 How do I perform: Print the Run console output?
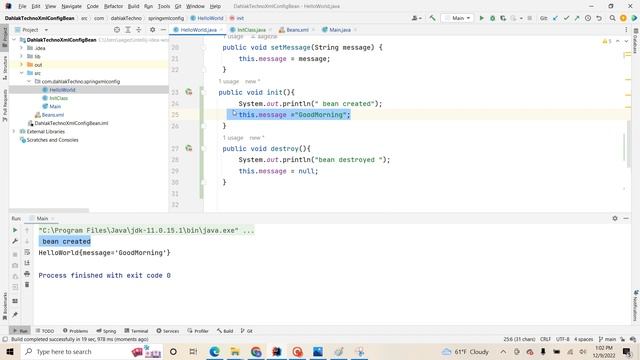(27, 273)
